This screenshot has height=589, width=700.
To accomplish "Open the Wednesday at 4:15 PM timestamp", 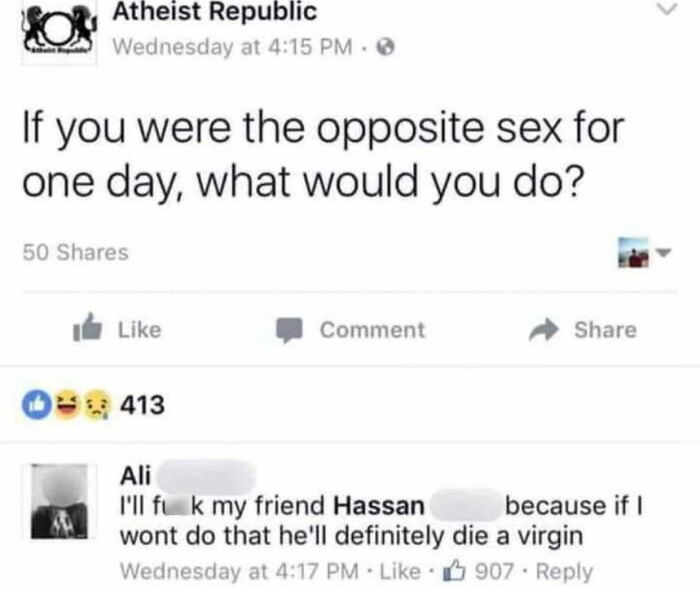I will tap(232, 47).
